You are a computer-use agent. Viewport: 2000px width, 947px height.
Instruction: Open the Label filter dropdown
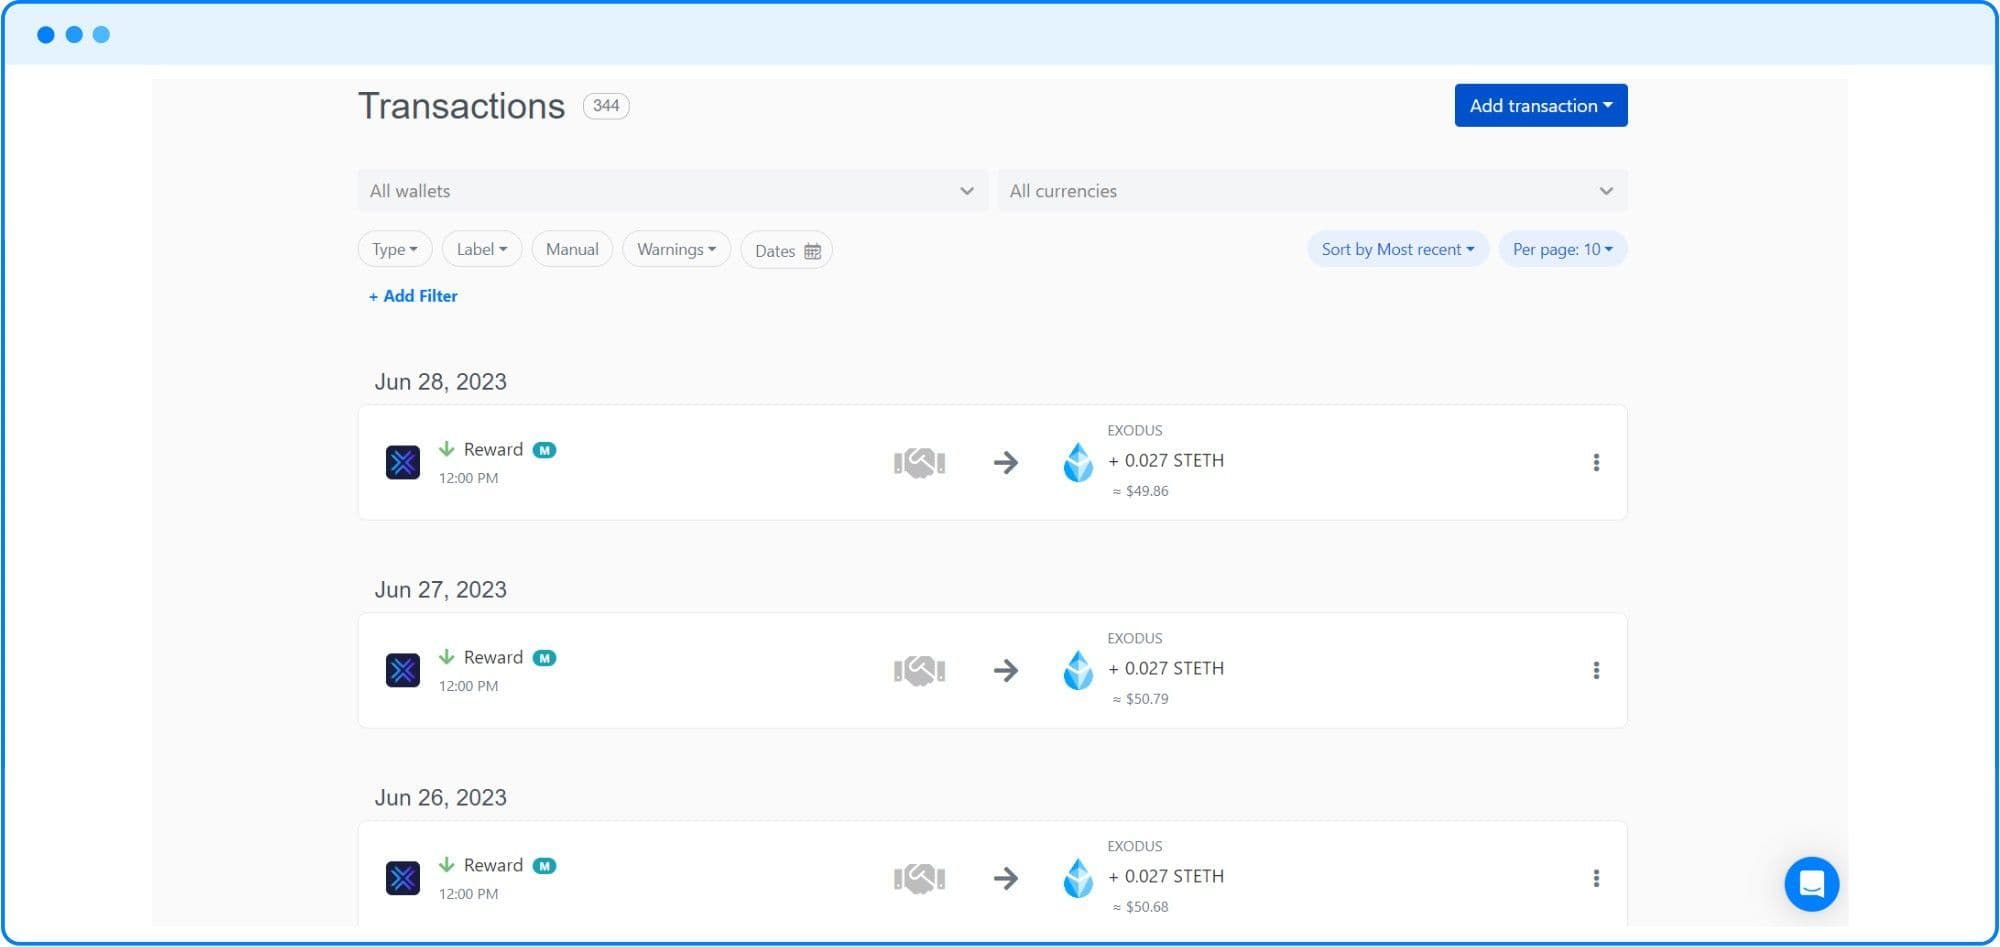[x=482, y=249]
